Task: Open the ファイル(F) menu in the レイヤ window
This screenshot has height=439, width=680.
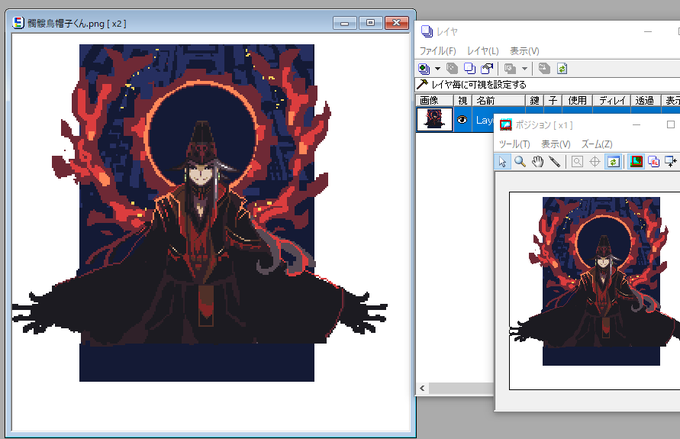Action: pyautogui.click(x=438, y=51)
